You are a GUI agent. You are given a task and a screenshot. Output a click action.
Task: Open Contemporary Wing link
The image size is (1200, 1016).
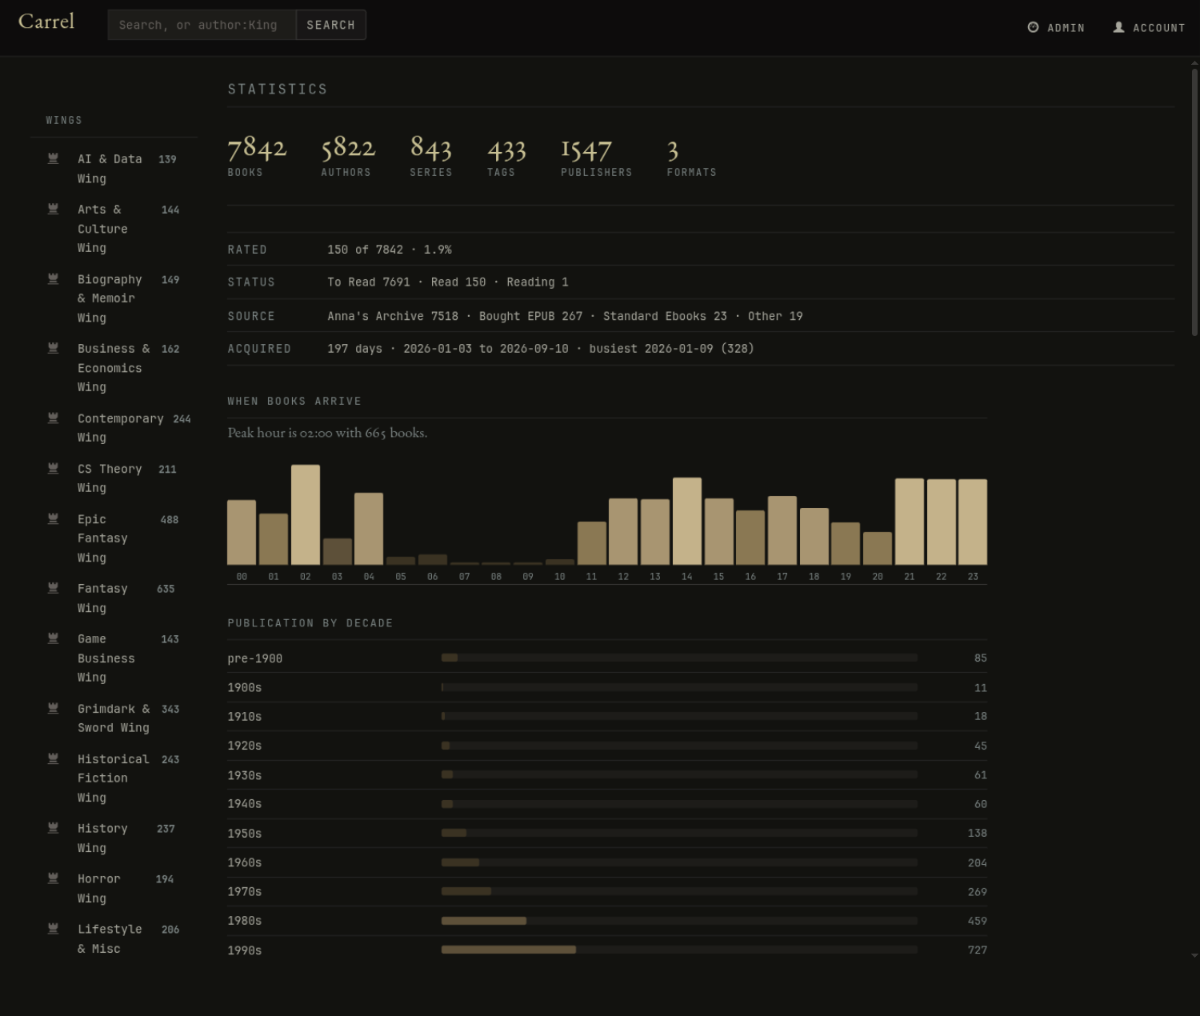[x=120, y=428]
